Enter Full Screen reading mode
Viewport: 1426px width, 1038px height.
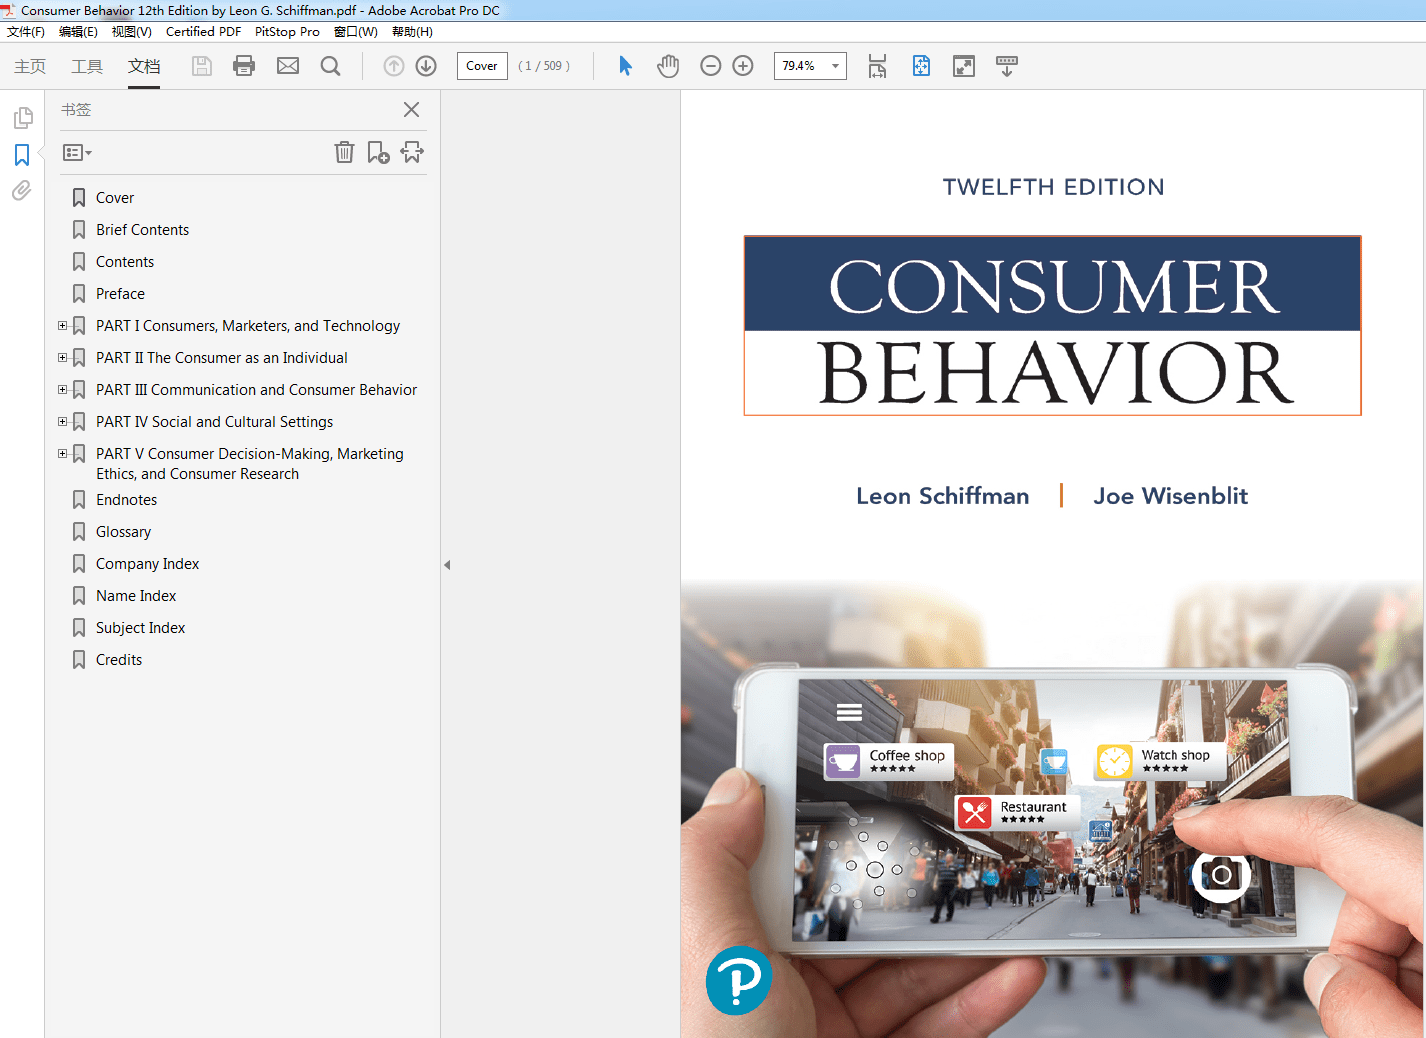pos(963,66)
